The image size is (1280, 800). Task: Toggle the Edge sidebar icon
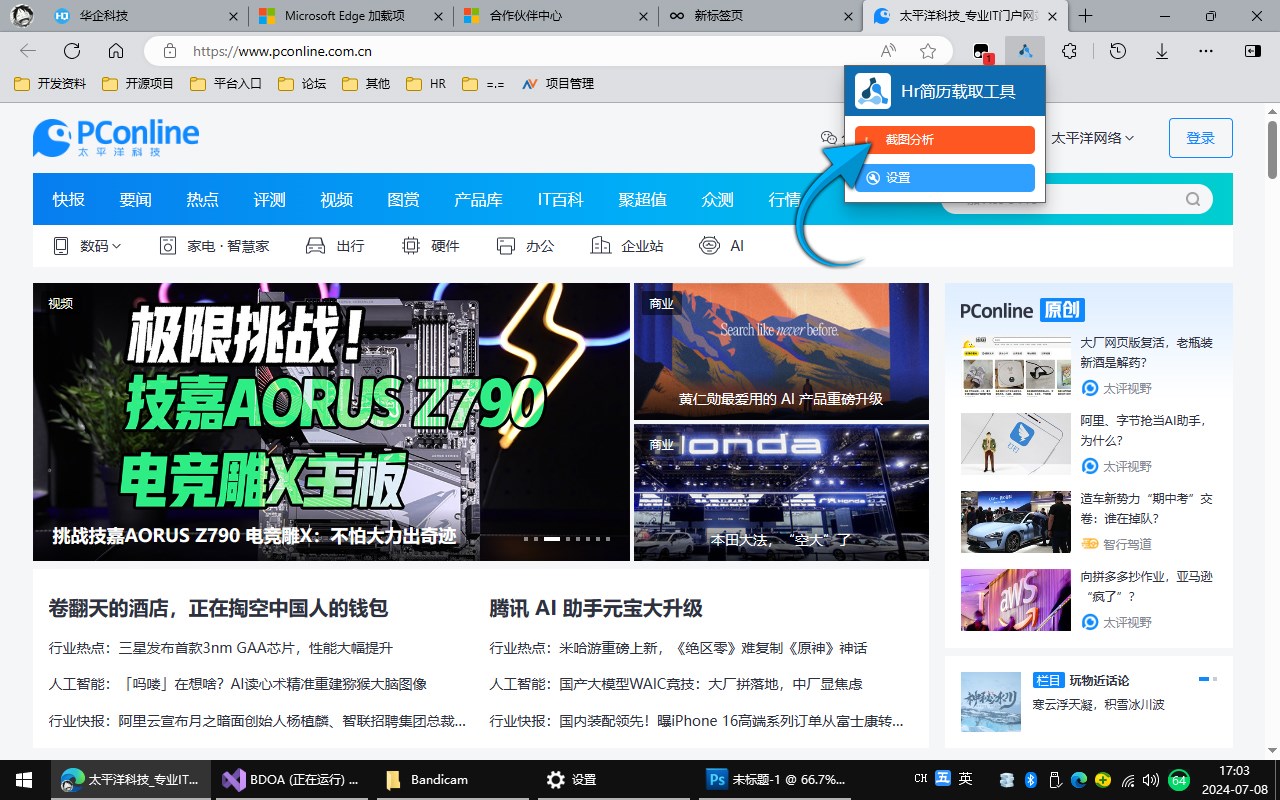(x=1252, y=51)
